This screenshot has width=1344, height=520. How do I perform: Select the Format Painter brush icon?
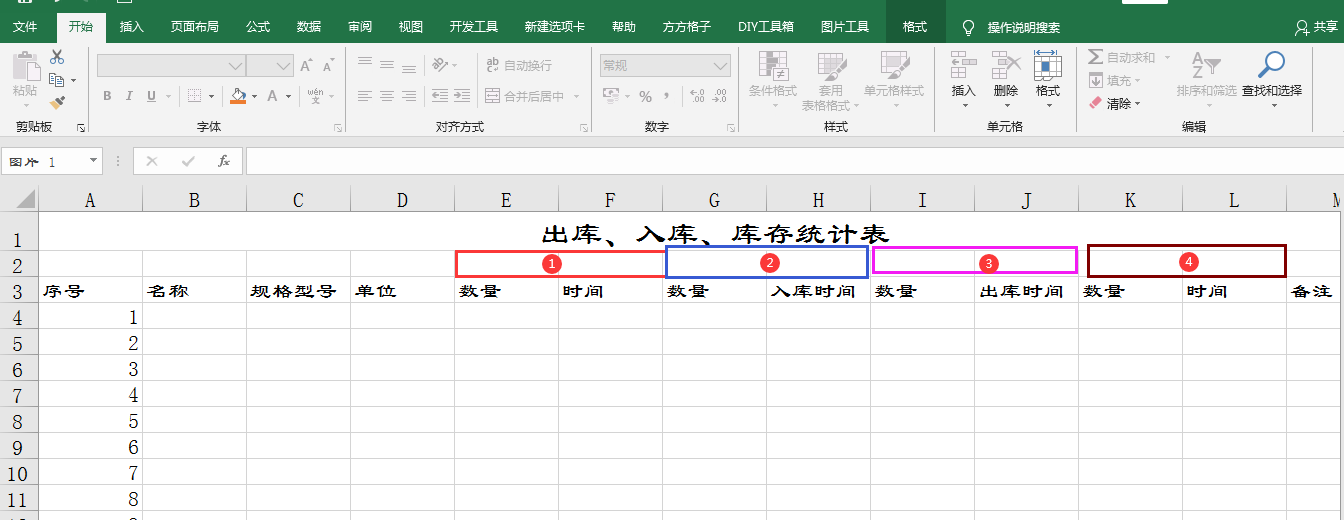tap(57, 101)
